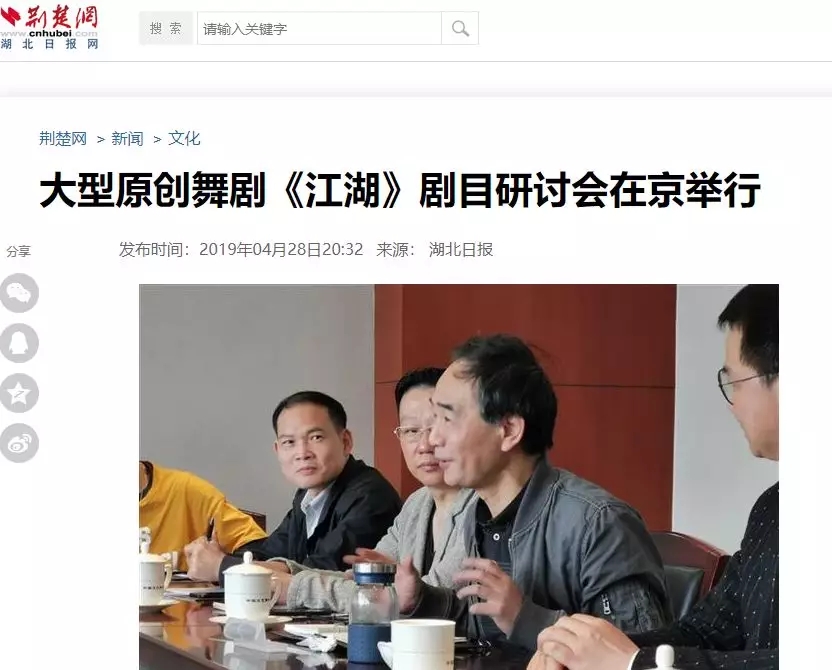Share article via WeChat icon

pyautogui.click(x=19, y=293)
